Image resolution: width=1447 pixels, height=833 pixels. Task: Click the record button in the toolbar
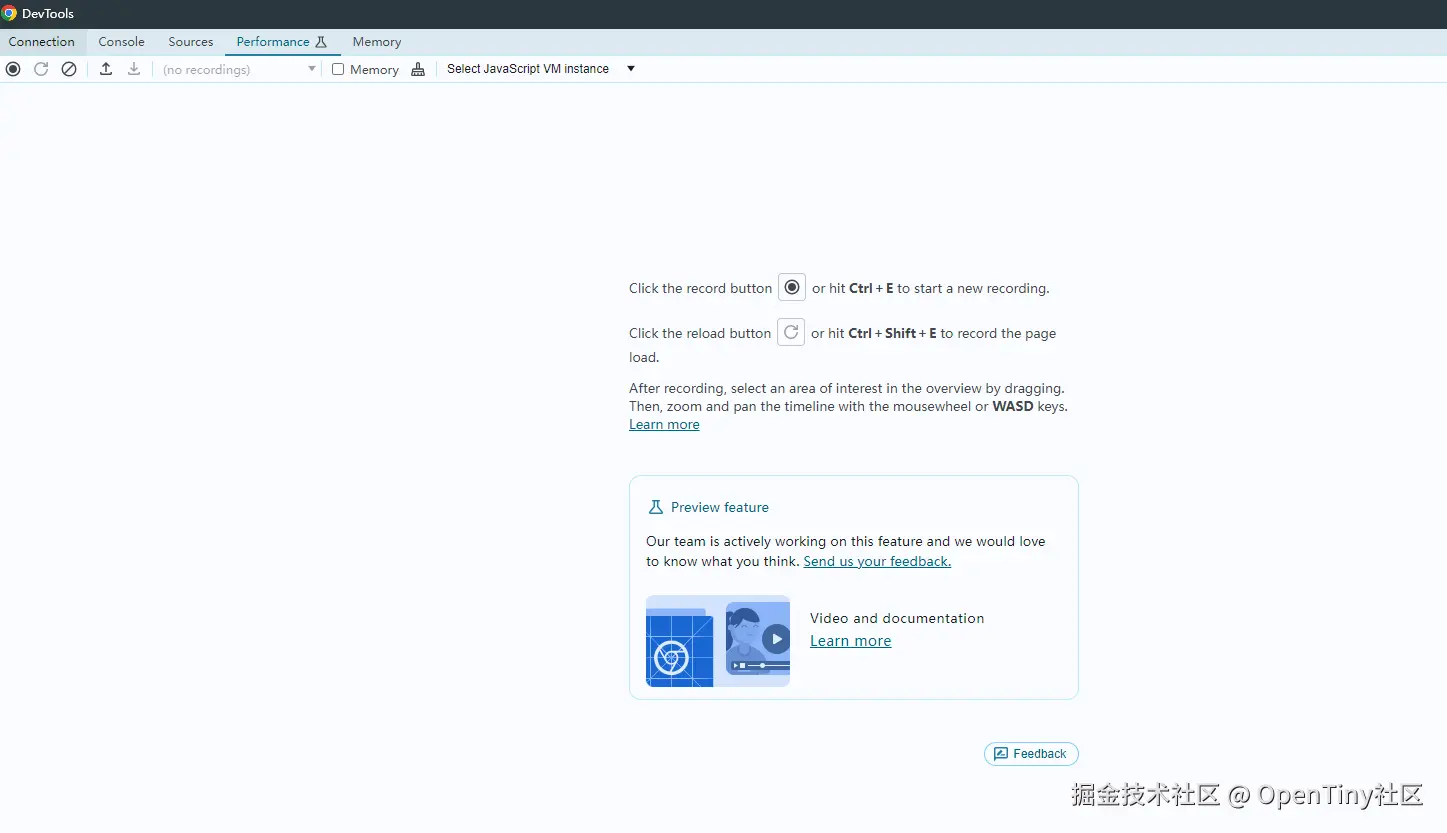pos(13,69)
